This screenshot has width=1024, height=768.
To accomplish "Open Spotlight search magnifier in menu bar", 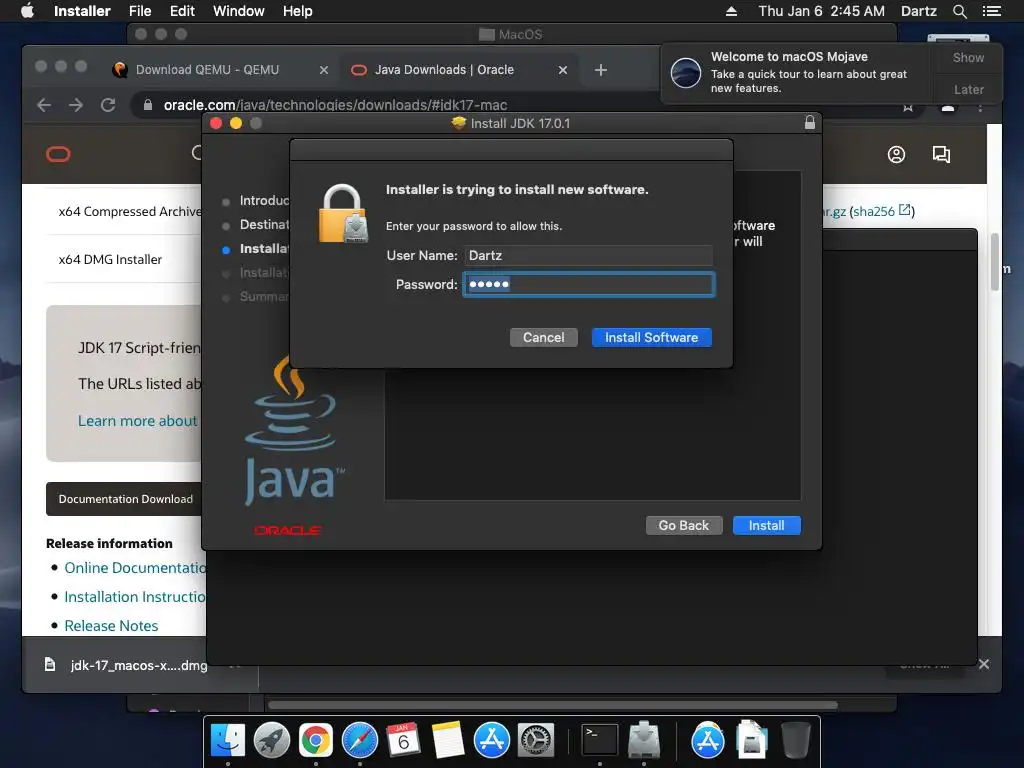I will 959,11.
